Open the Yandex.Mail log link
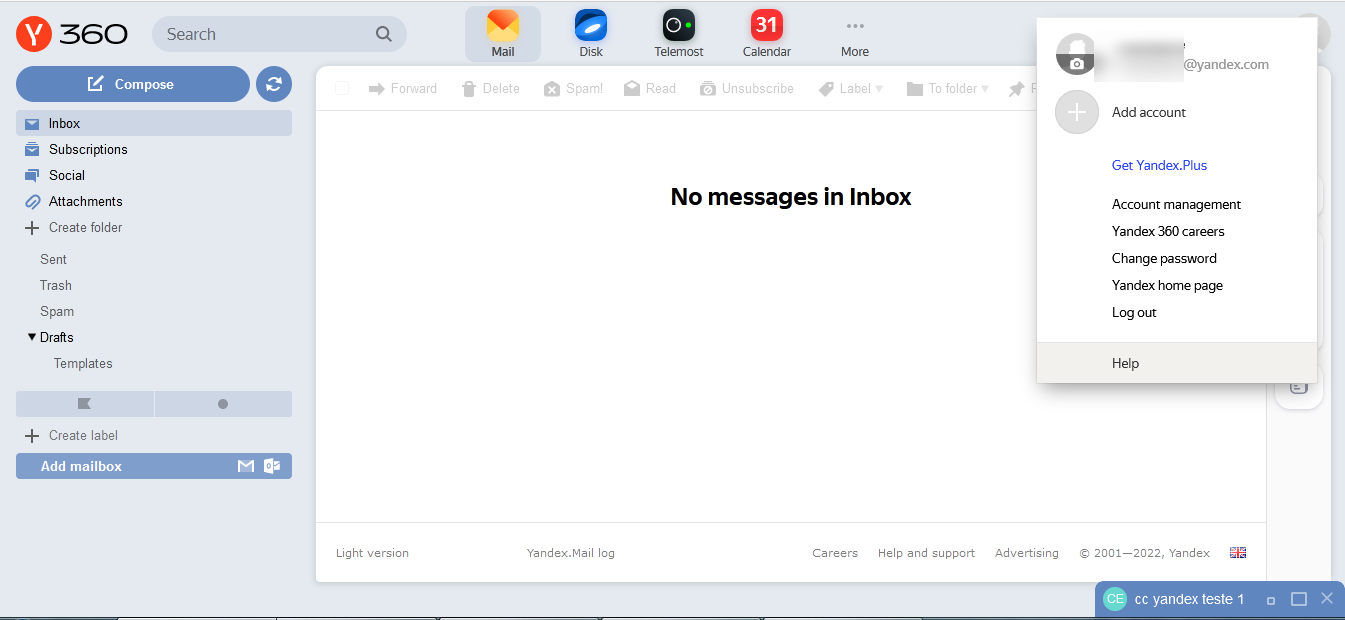The height and width of the screenshot is (620, 1345). (571, 553)
